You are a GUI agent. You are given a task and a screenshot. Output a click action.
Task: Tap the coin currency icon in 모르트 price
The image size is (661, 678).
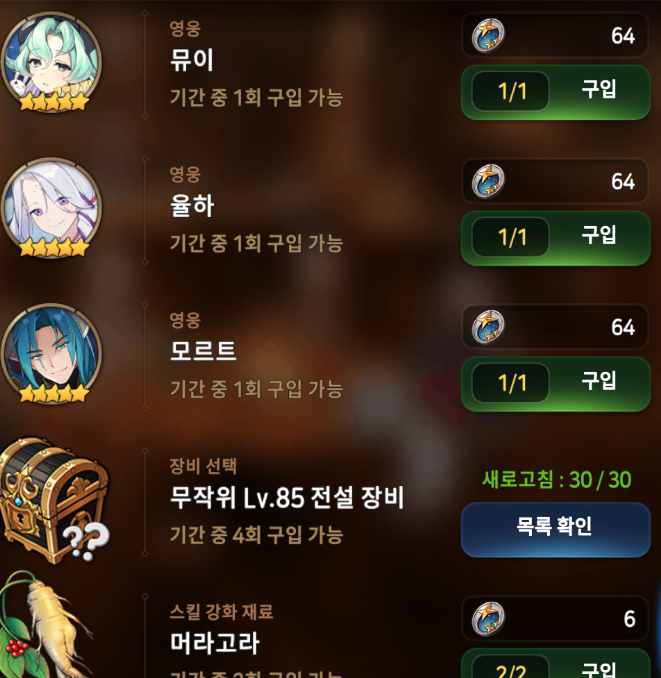pyautogui.click(x=488, y=327)
